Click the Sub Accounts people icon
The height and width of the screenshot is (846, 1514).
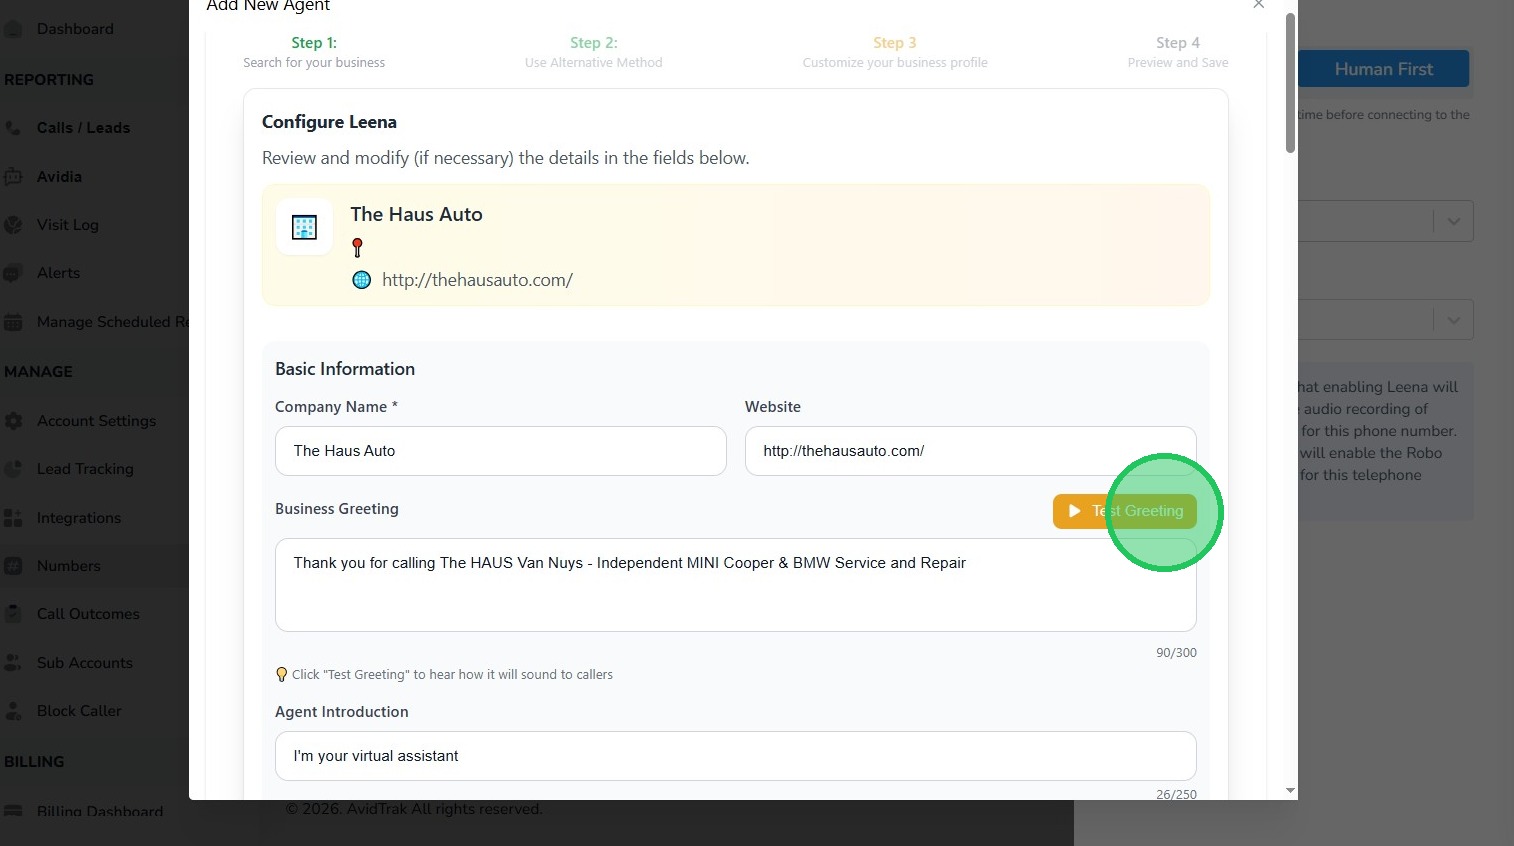point(13,663)
